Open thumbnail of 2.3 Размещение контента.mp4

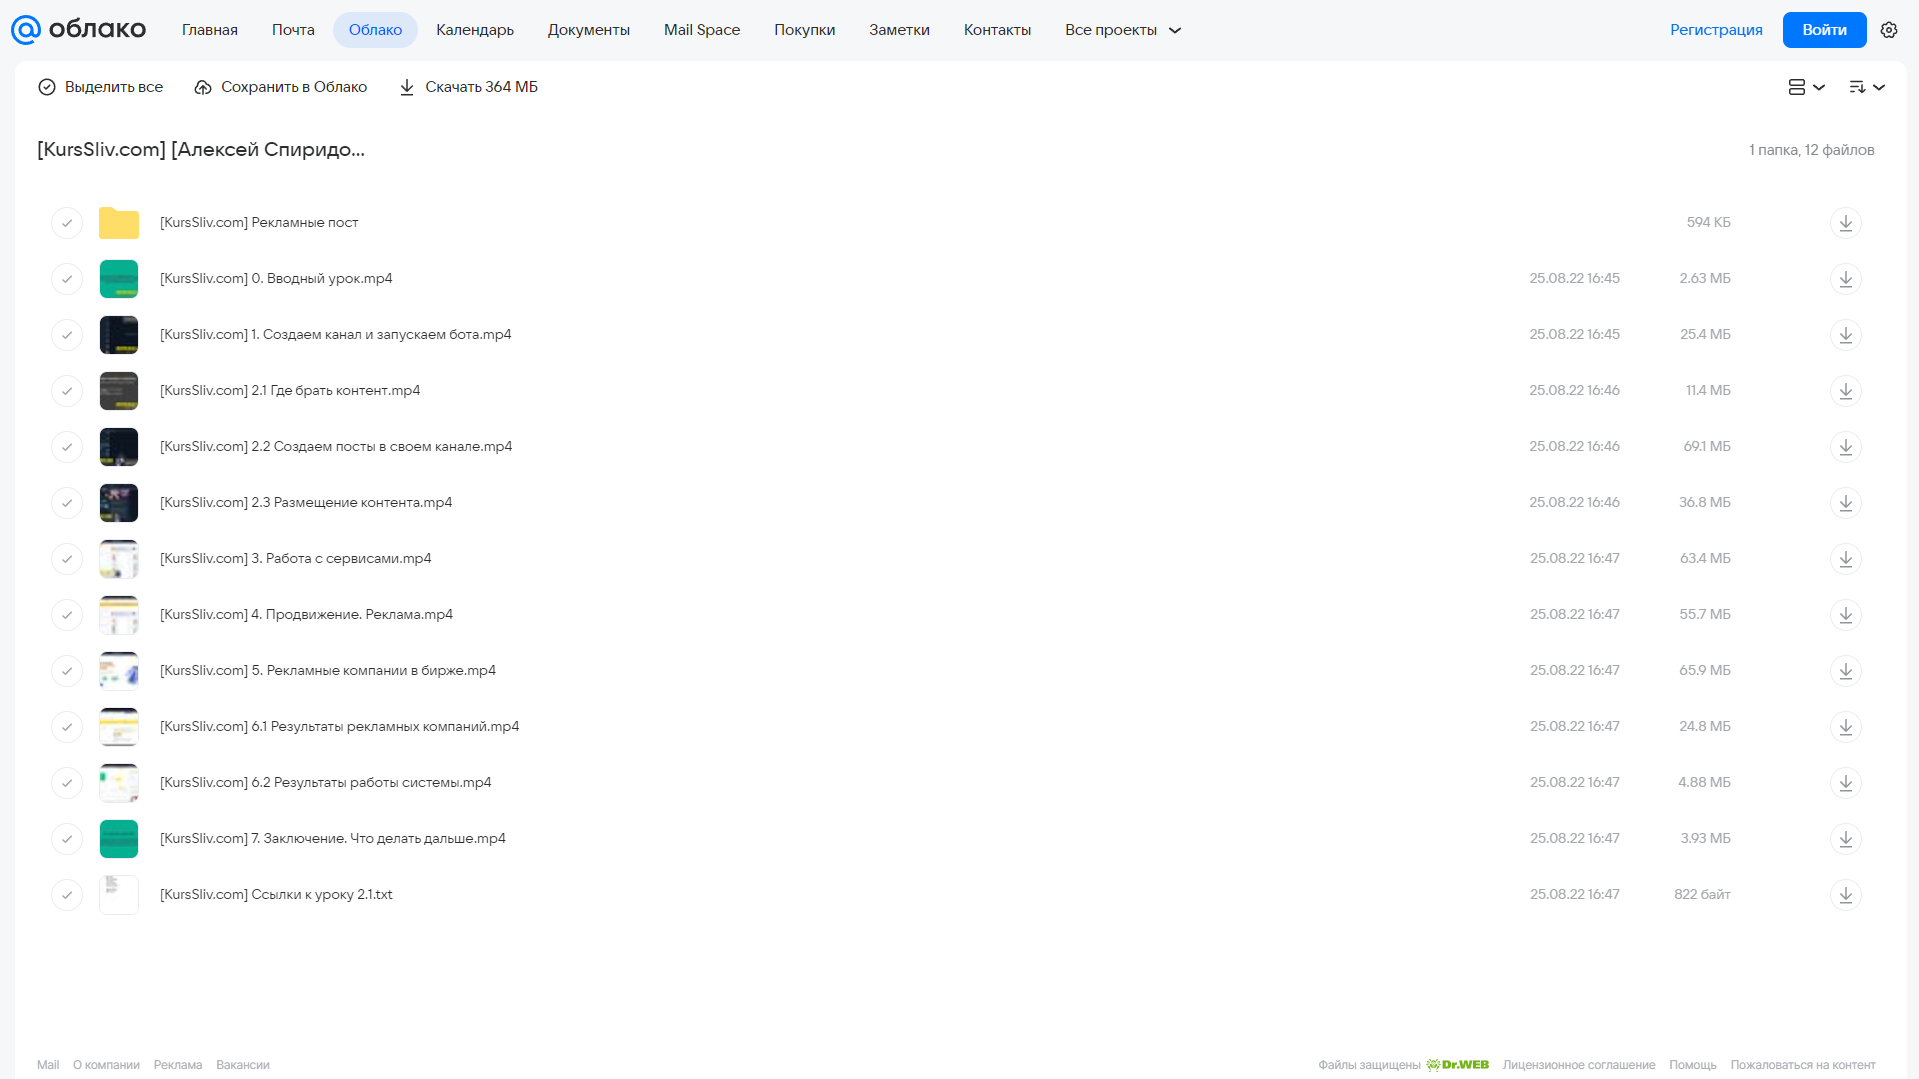(x=119, y=503)
